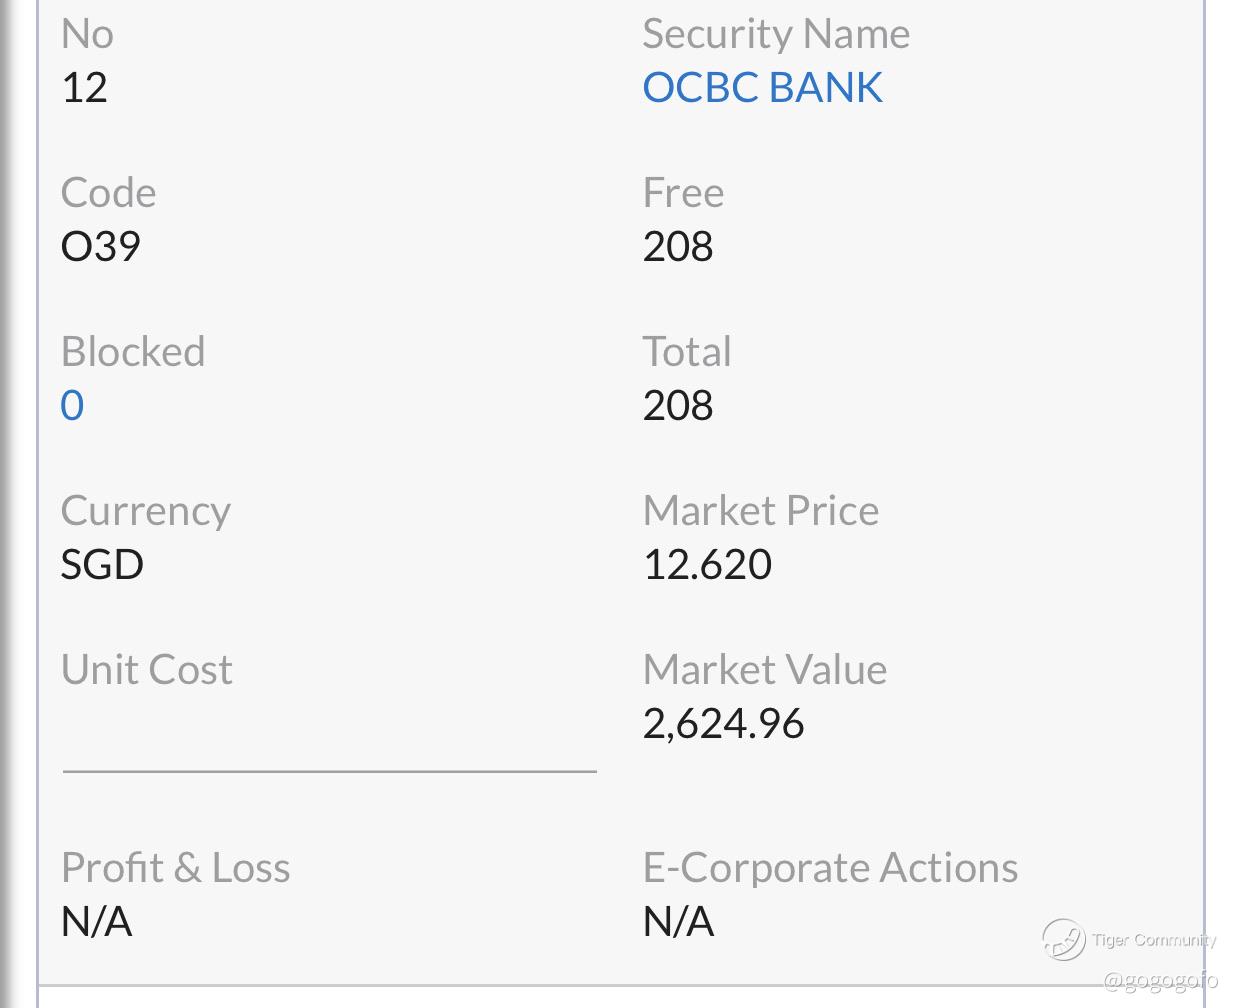Click the Tiger Community watermark text
The height and width of the screenshot is (1008, 1242).
[1154, 940]
